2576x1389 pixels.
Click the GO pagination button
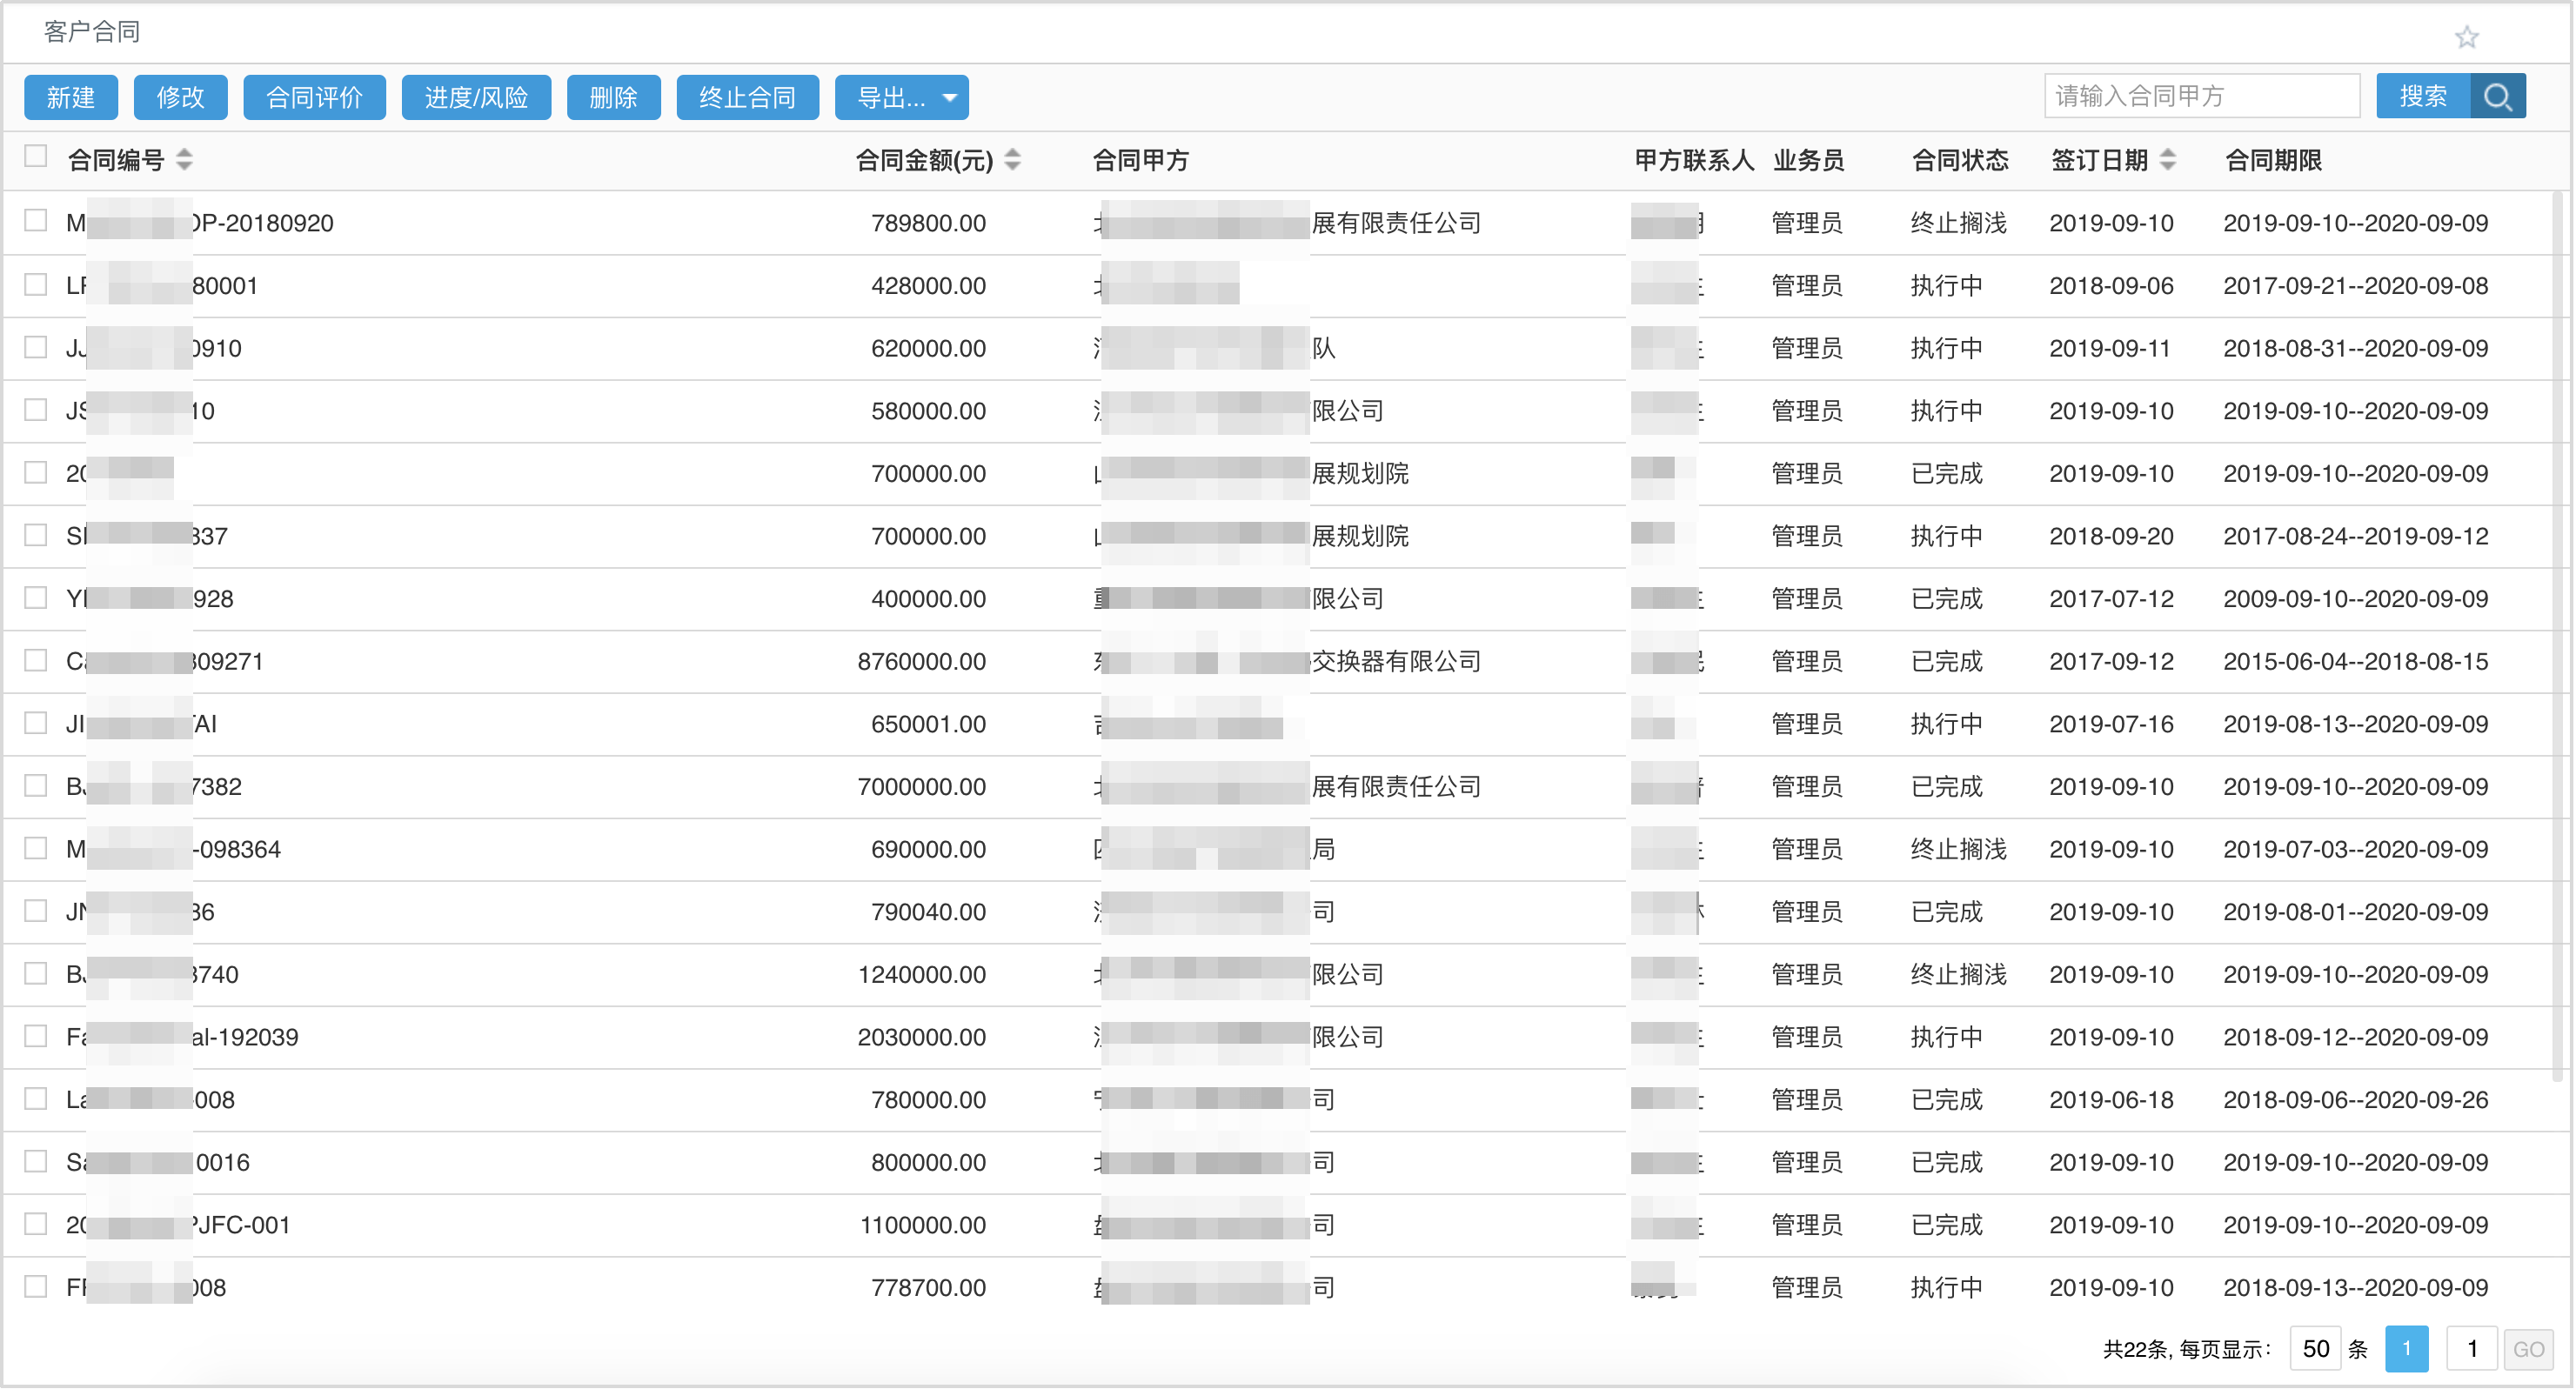[2528, 1349]
